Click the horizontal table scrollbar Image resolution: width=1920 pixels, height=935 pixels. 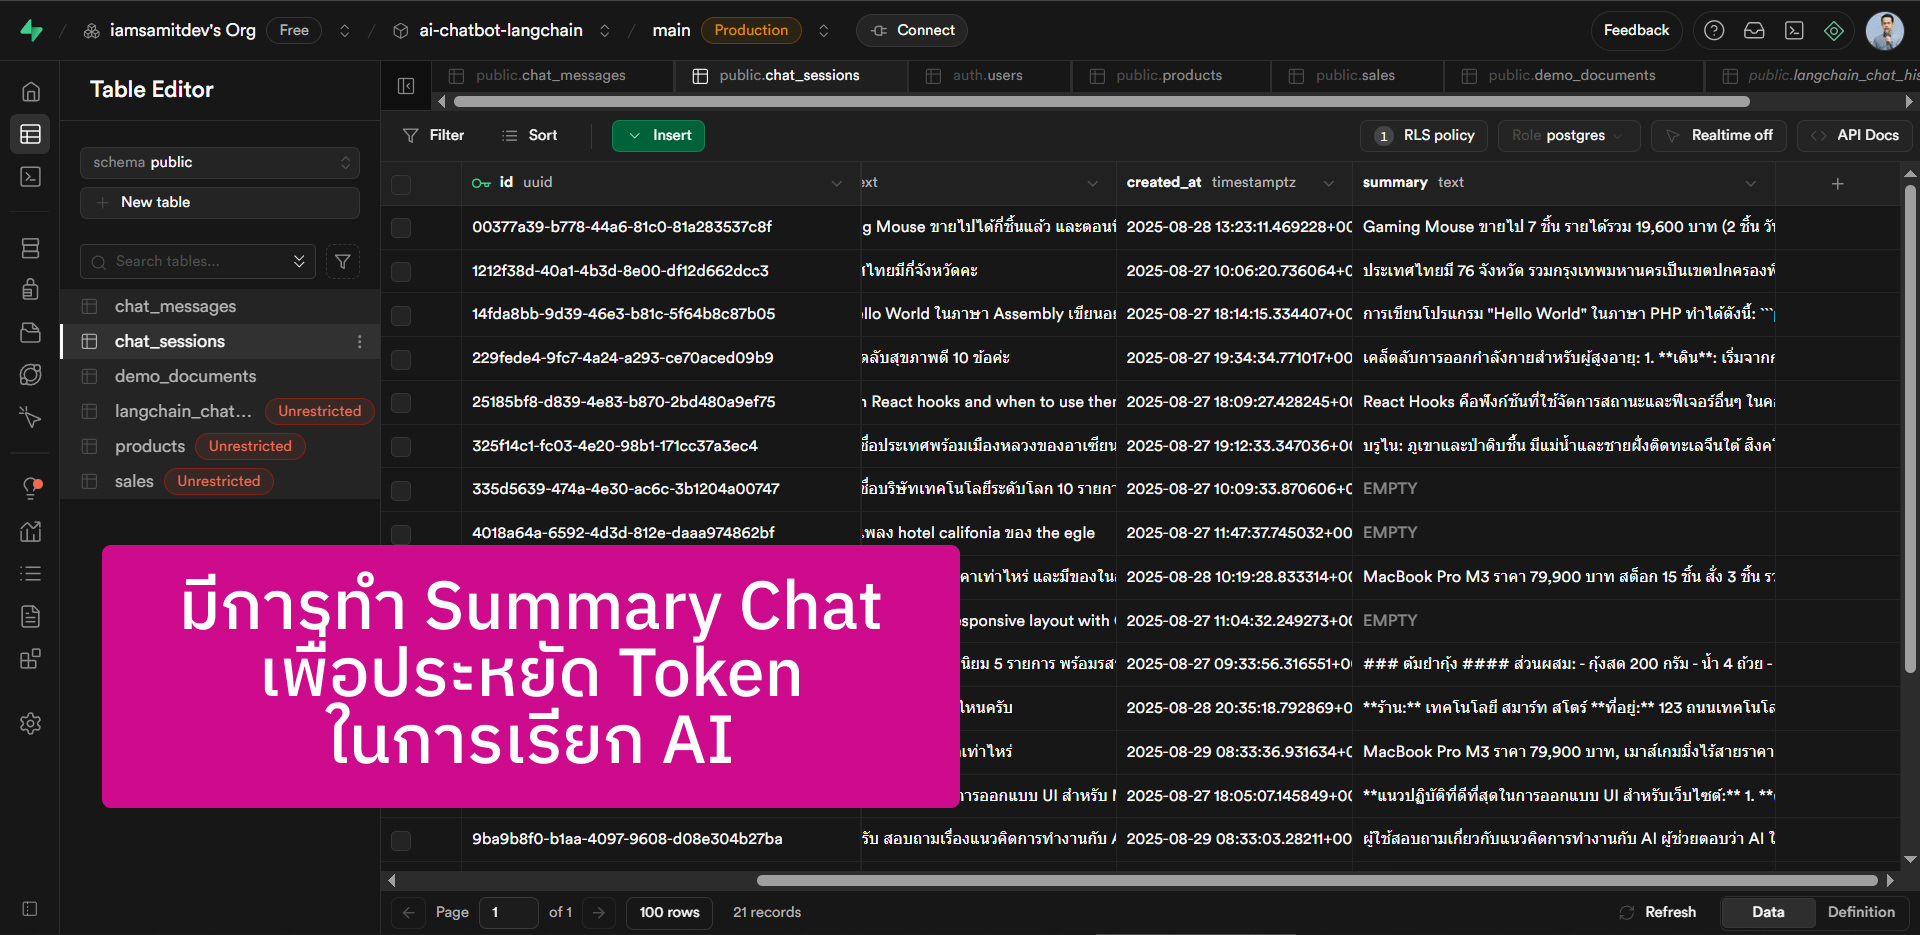pyautogui.click(x=1316, y=881)
